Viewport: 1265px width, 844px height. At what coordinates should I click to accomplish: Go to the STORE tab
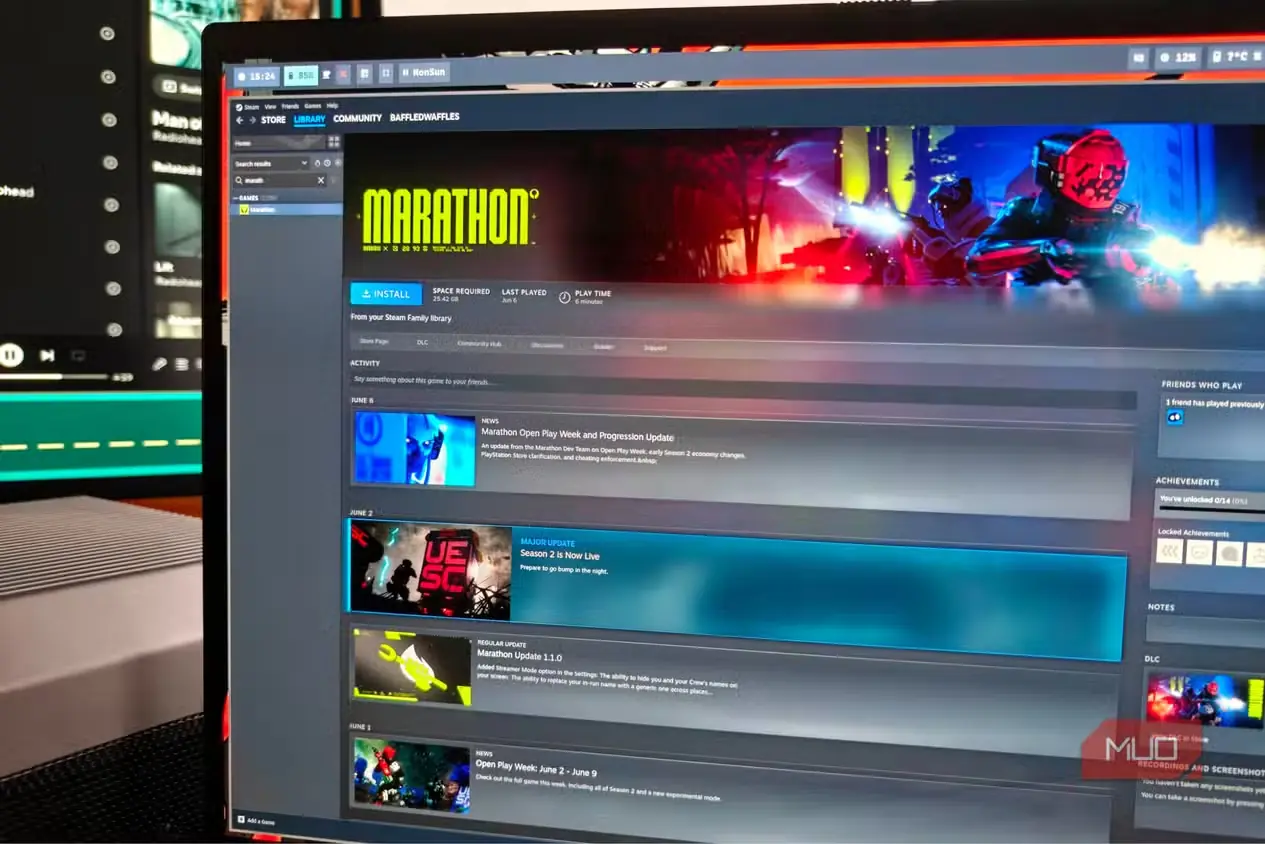pos(273,120)
